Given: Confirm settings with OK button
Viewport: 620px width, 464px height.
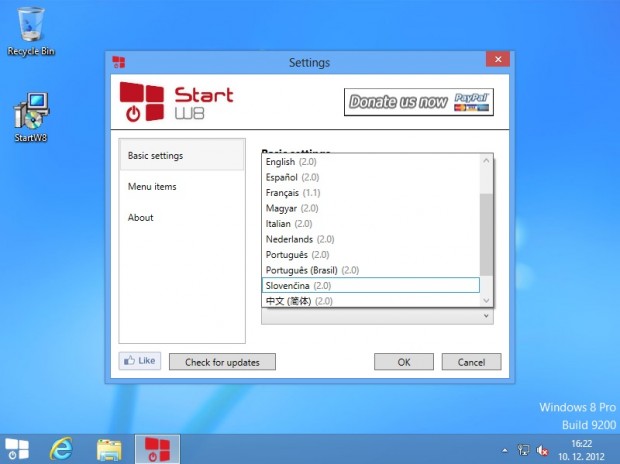Looking at the screenshot, I should click(404, 362).
